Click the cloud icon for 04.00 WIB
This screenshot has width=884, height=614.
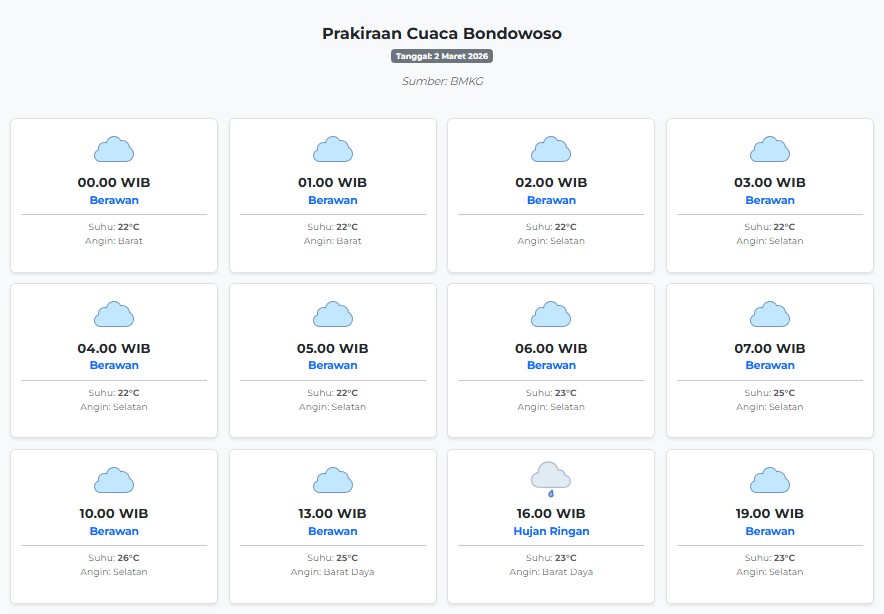(114, 315)
